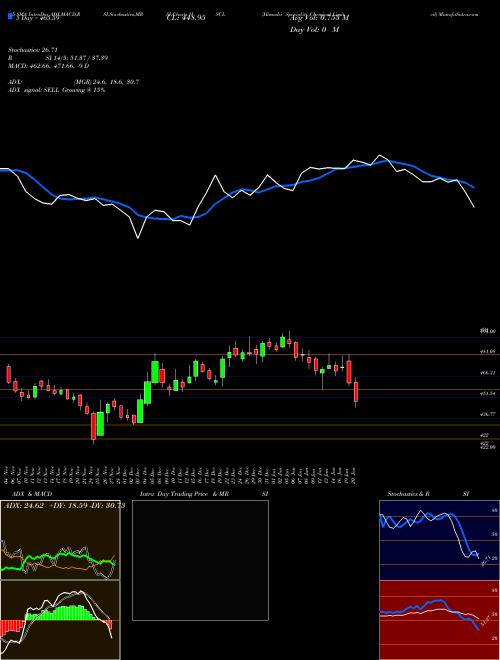
Task: Click the 'CL: 443.95' close price text
Action: tap(186, 18)
